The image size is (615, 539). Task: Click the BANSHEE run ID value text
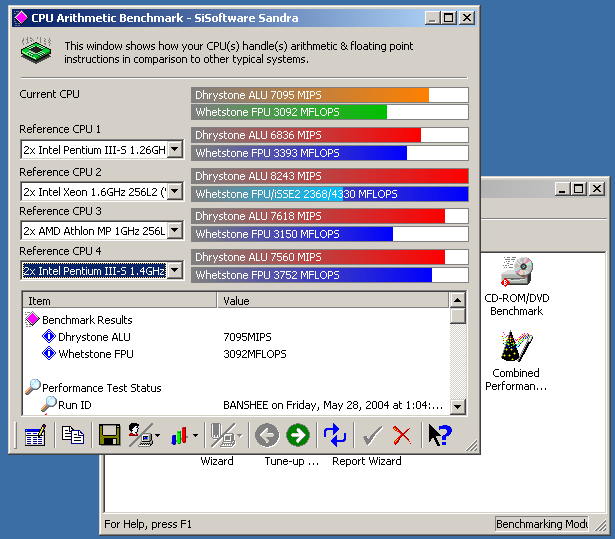click(x=333, y=405)
